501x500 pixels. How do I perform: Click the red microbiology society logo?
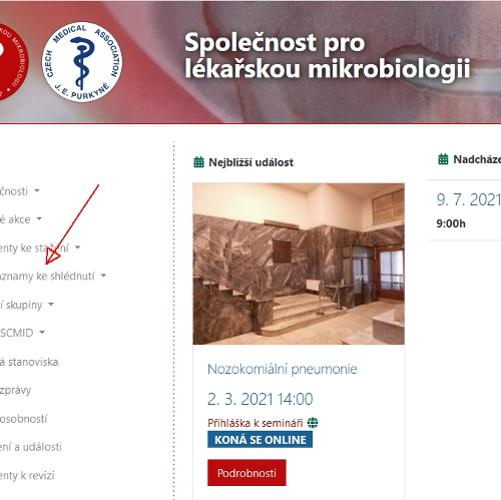[x=14, y=62]
